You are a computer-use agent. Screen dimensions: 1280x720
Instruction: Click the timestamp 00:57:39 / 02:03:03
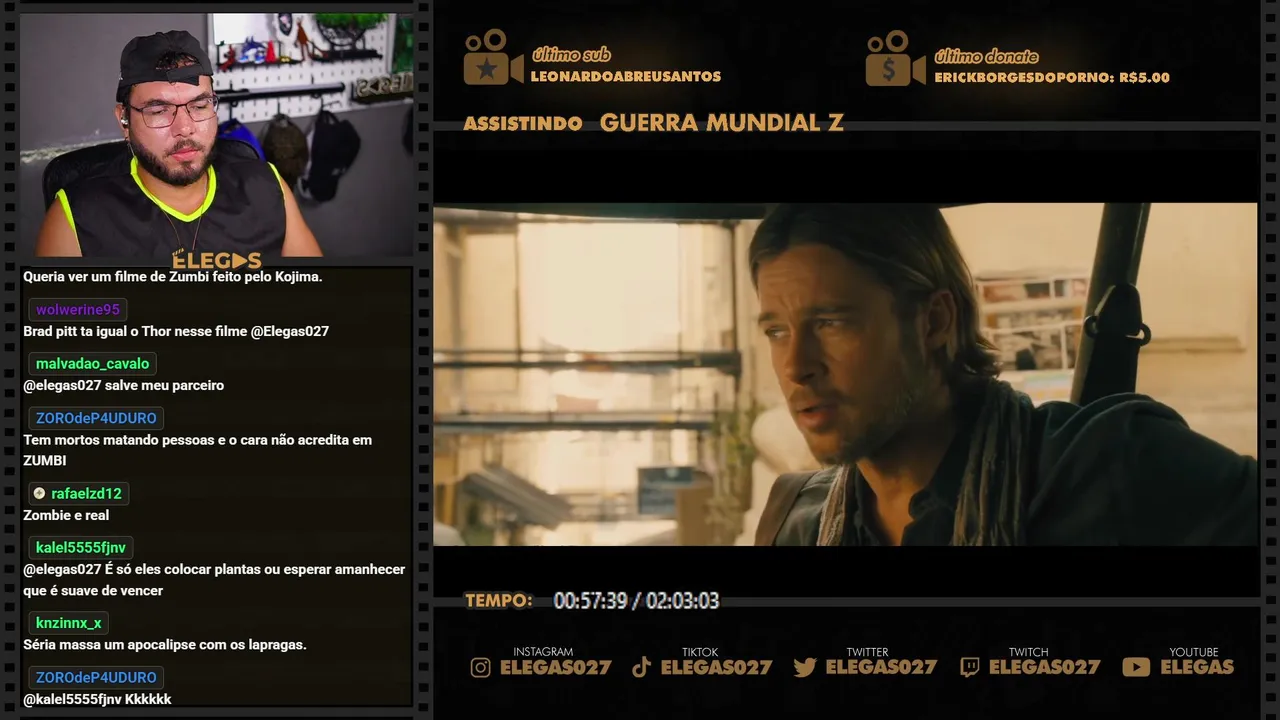tap(636, 601)
